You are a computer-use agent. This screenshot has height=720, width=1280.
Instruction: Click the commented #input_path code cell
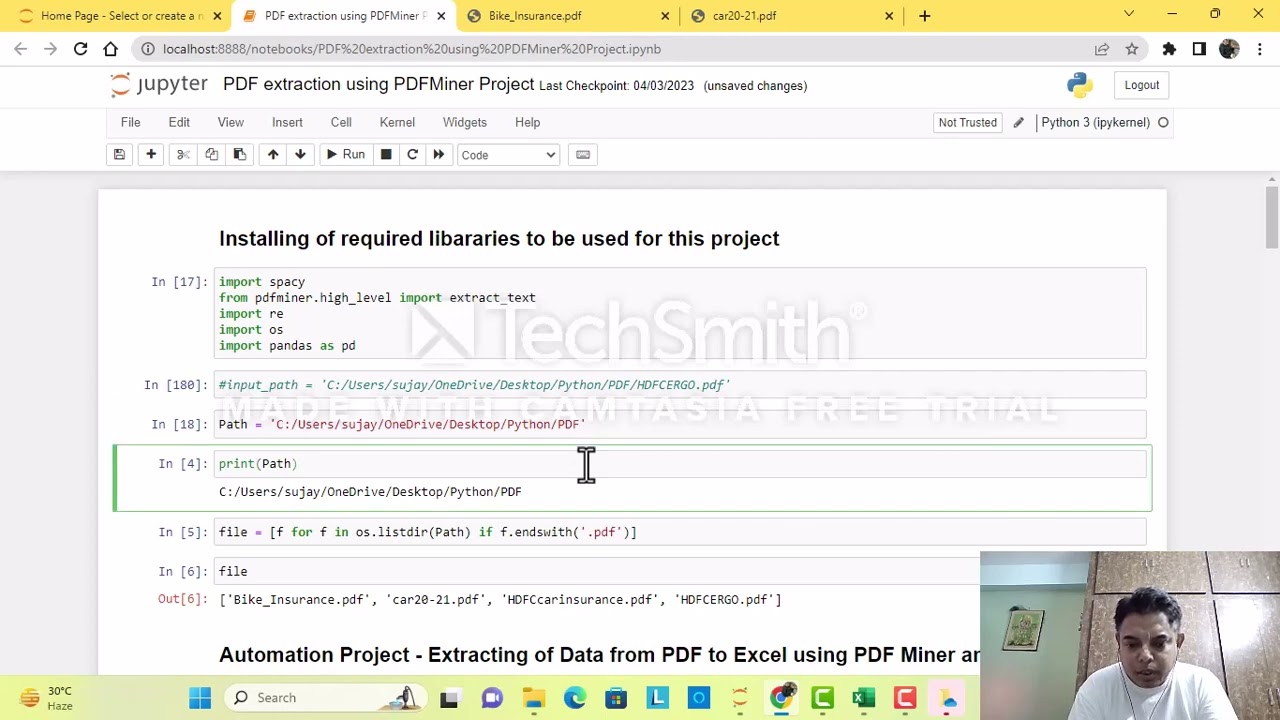click(x=680, y=385)
